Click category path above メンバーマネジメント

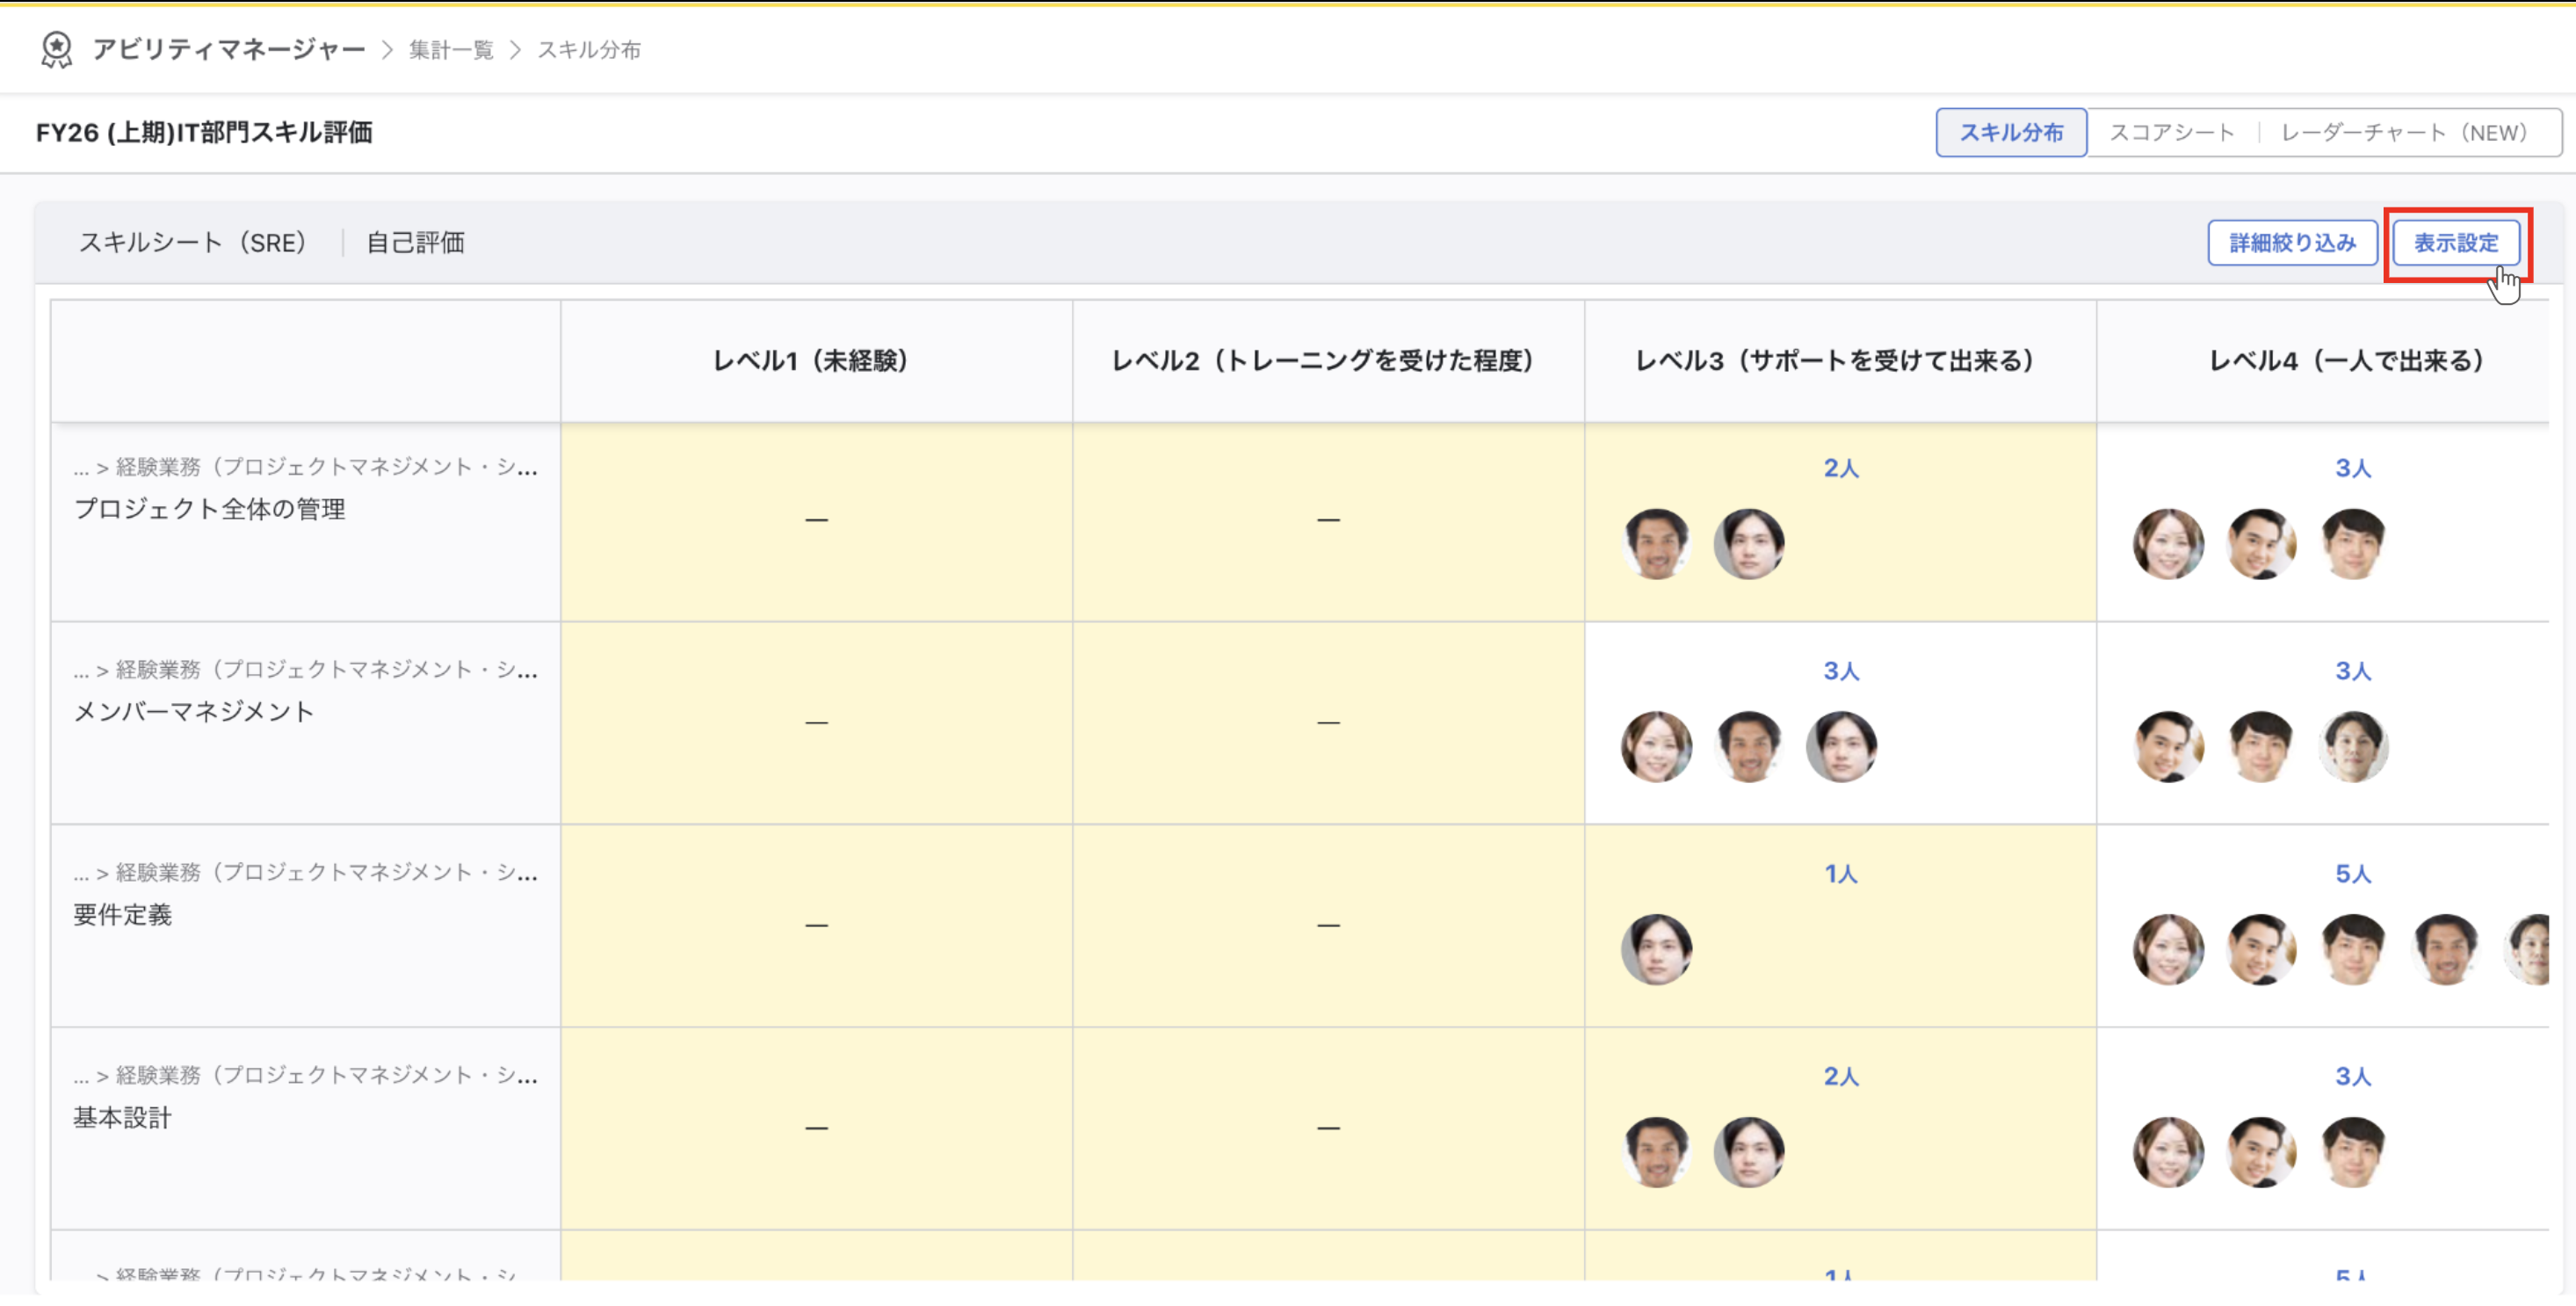point(306,670)
